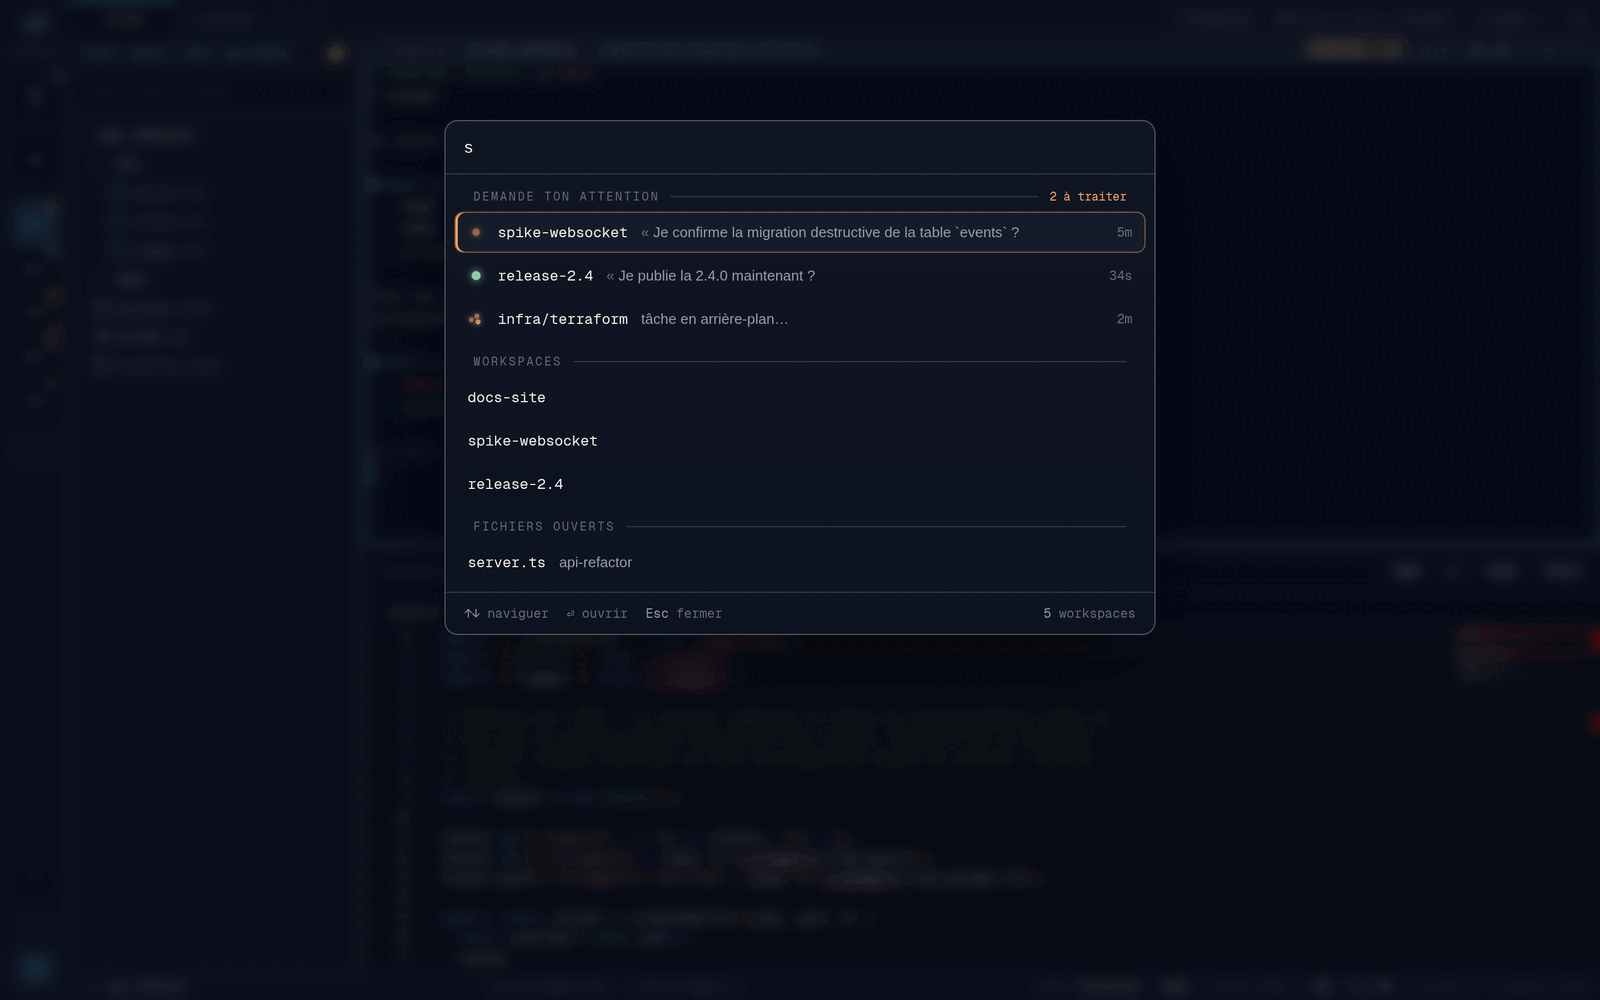This screenshot has height=1000, width=1600.
Task: Click the 'Demande ton attention' section header
Action: [566, 197]
